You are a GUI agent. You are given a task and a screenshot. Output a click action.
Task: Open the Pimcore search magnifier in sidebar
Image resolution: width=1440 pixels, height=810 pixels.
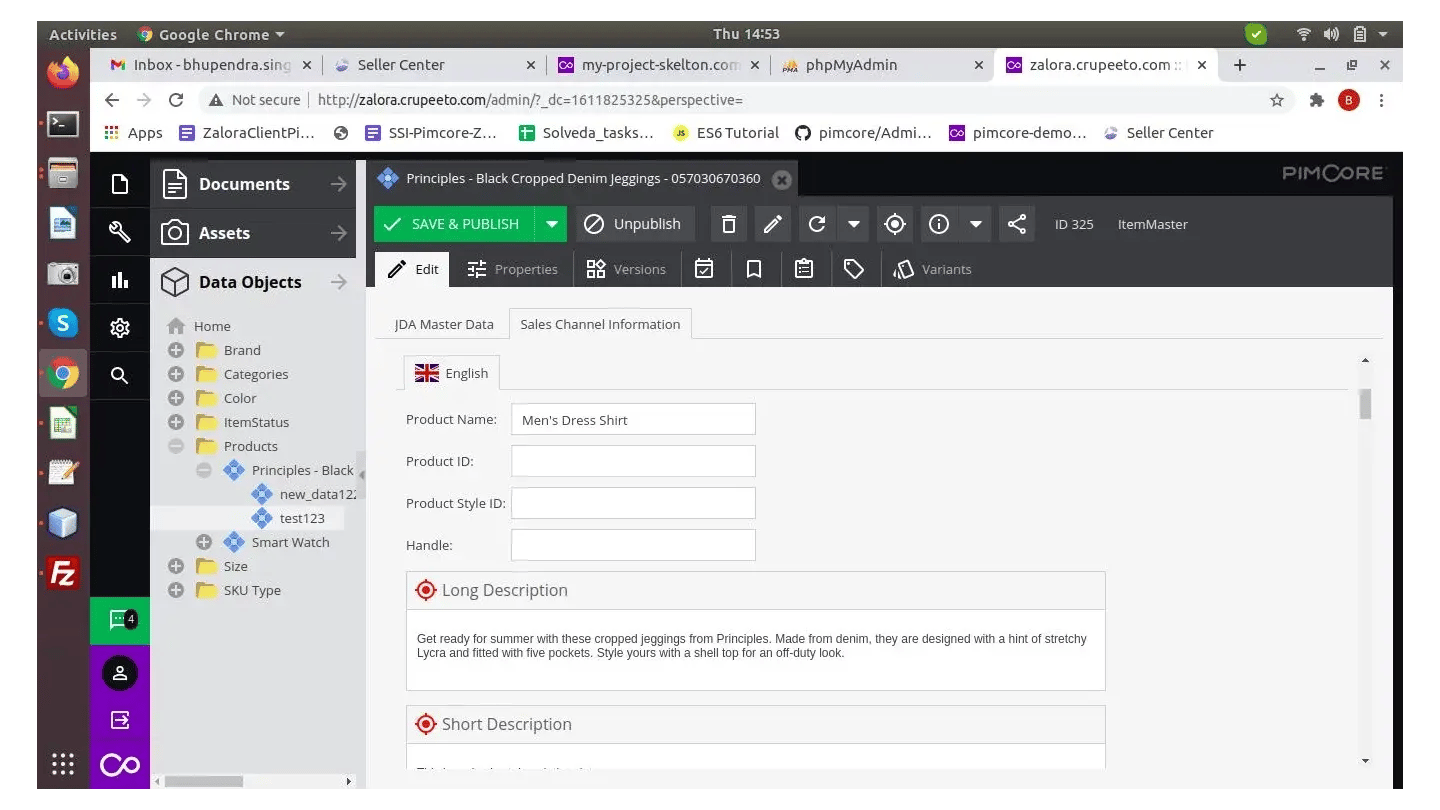120,375
